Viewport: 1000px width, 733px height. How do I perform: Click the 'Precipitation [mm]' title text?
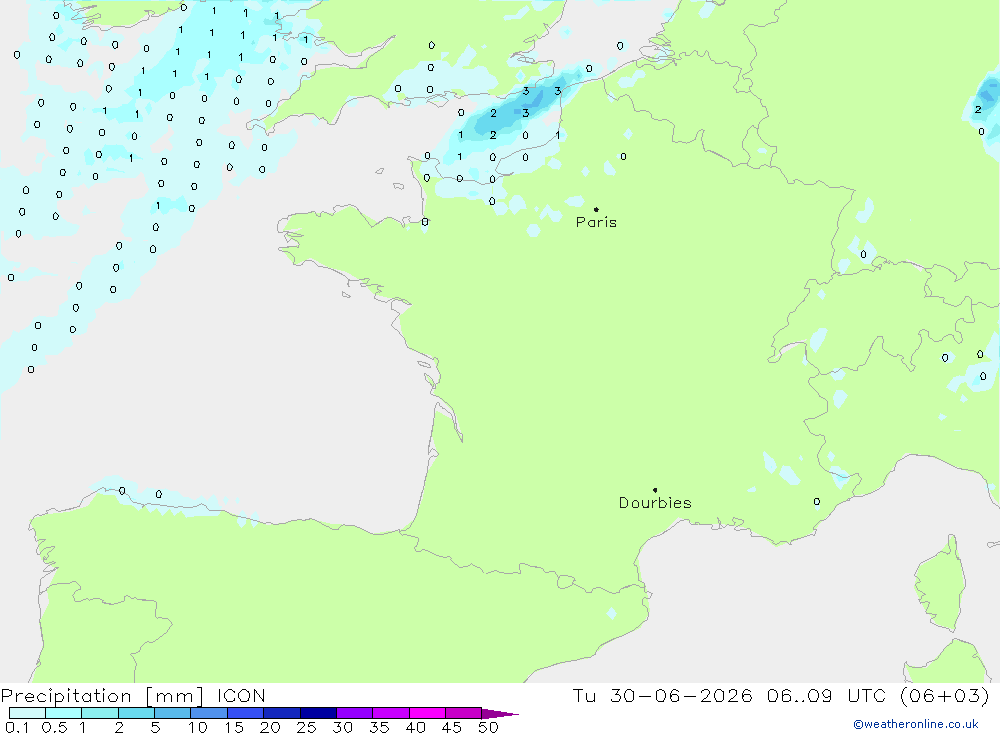tap(102, 696)
